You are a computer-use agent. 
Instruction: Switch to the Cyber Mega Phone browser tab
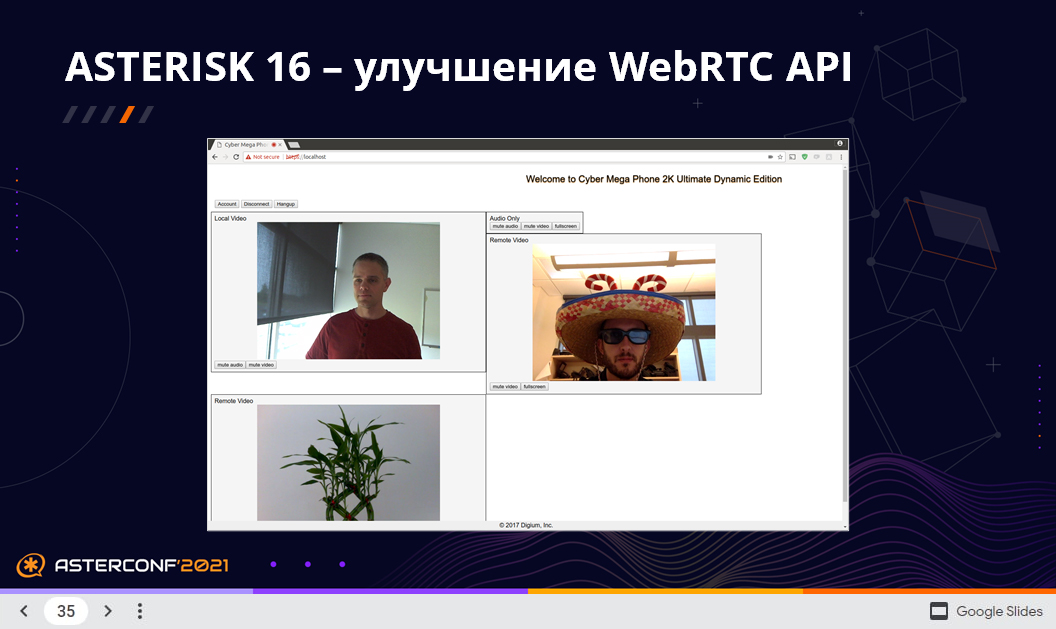pyautogui.click(x=243, y=143)
